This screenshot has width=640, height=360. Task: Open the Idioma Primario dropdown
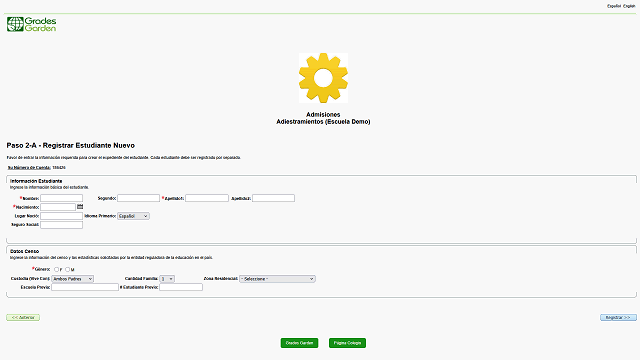(x=133, y=216)
